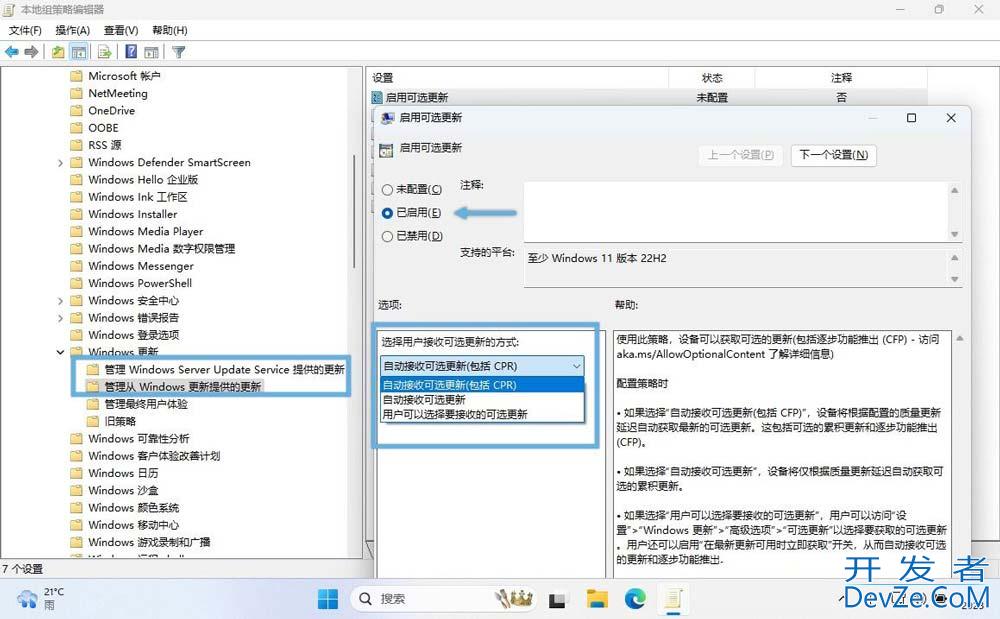The image size is (1000, 619).
Task: Open the 文件(F) menu
Action: click(25, 30)
